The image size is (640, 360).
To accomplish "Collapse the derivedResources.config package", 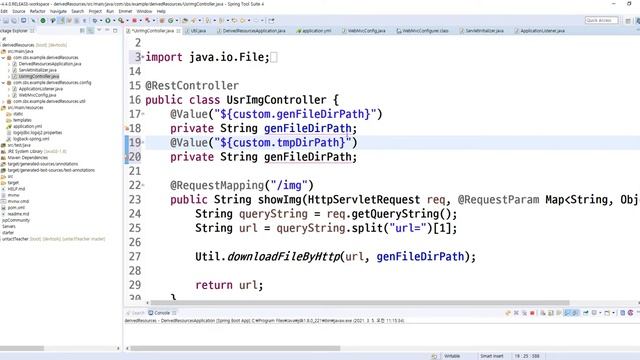I will tap(3, 82).
